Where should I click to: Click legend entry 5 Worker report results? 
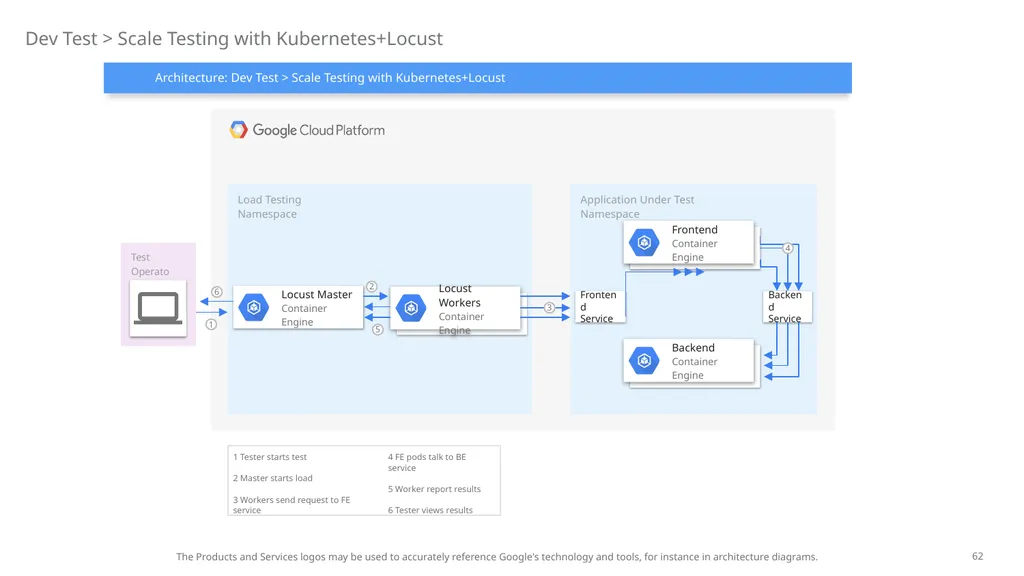(434, 489)
